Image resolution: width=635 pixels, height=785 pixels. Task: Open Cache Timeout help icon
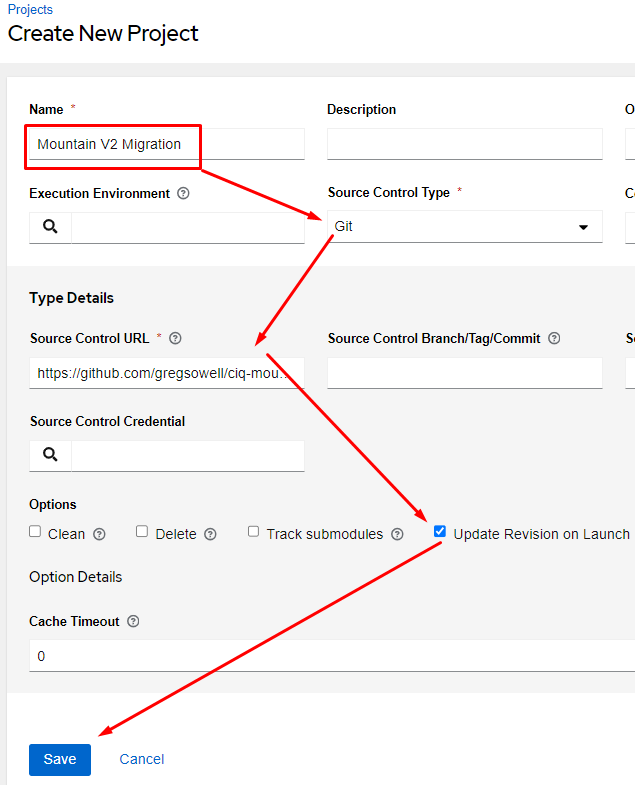(133, 622)
